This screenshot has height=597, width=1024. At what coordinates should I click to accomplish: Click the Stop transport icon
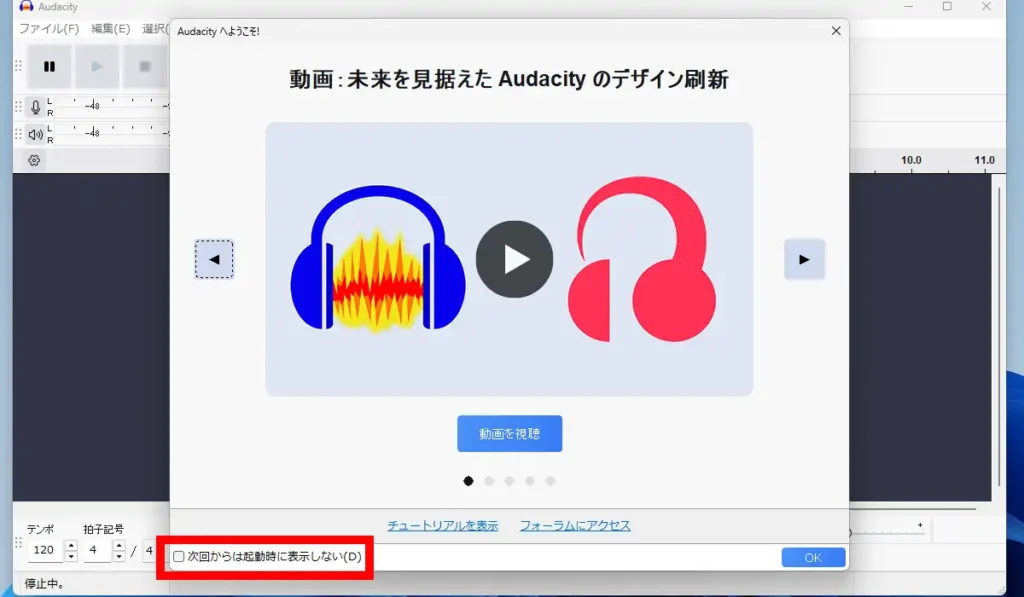pos(144,65)
